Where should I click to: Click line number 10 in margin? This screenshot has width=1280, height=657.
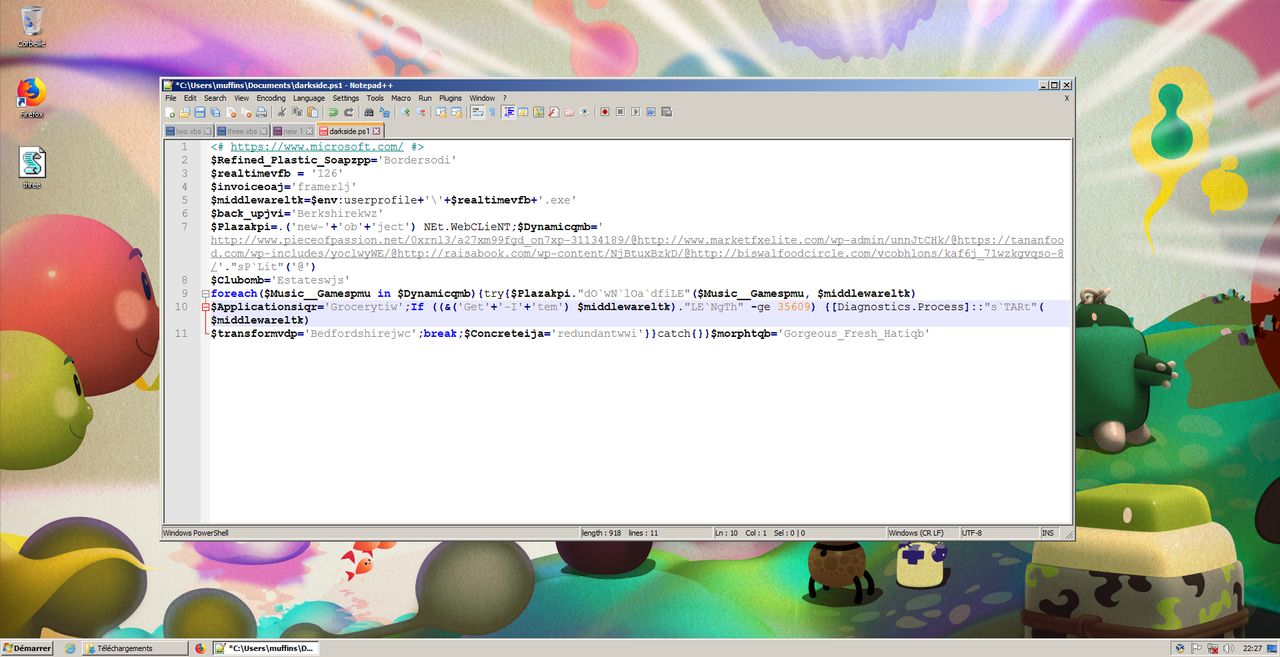tap(182, 307)
